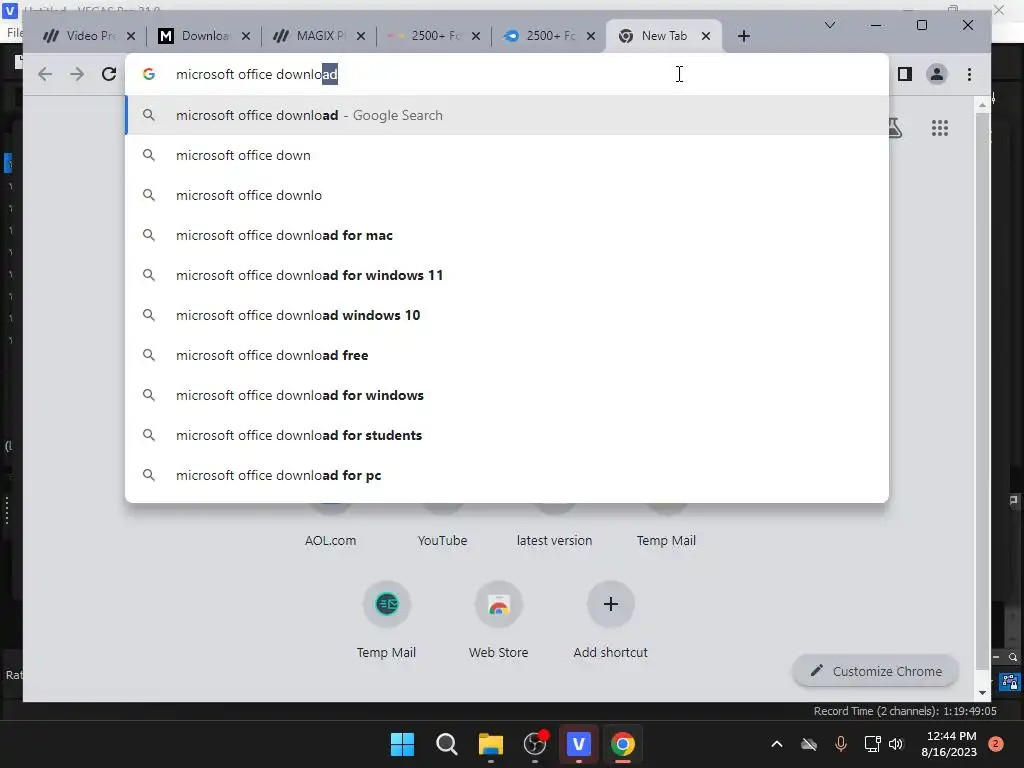Switch to second 2500+ tab
The image size is (1024, 768).
[549, 36]
